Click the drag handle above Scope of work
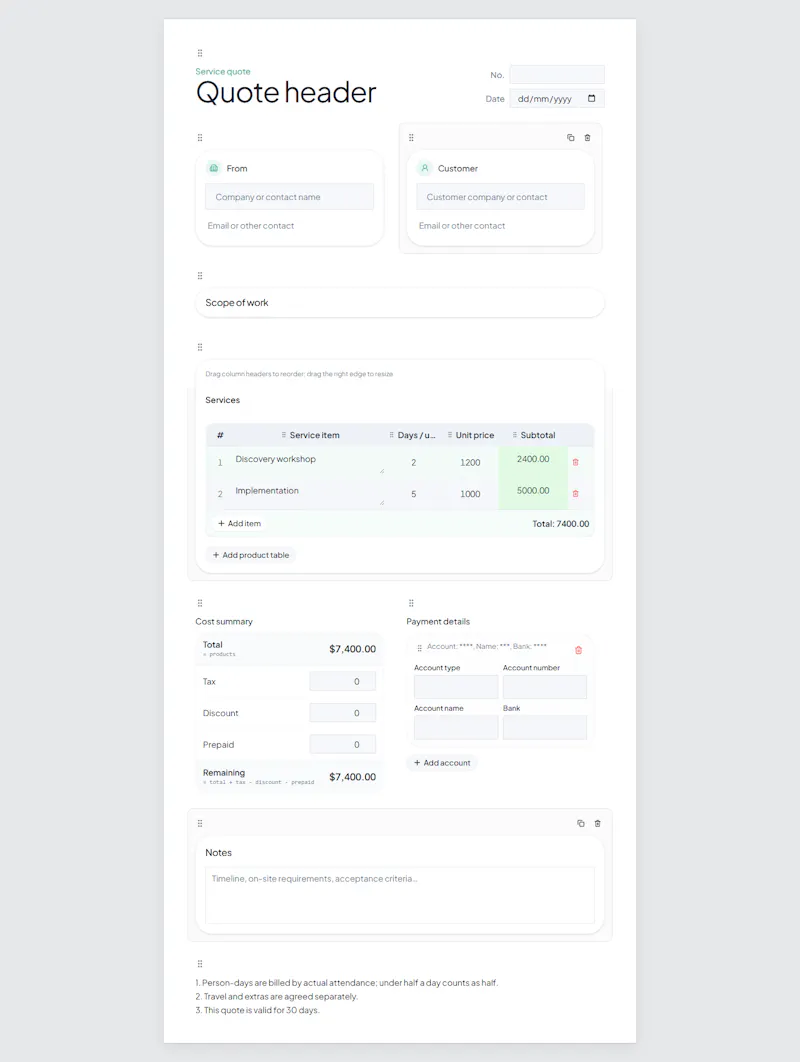Viewport: 800px width, 1062px height. 200,276
